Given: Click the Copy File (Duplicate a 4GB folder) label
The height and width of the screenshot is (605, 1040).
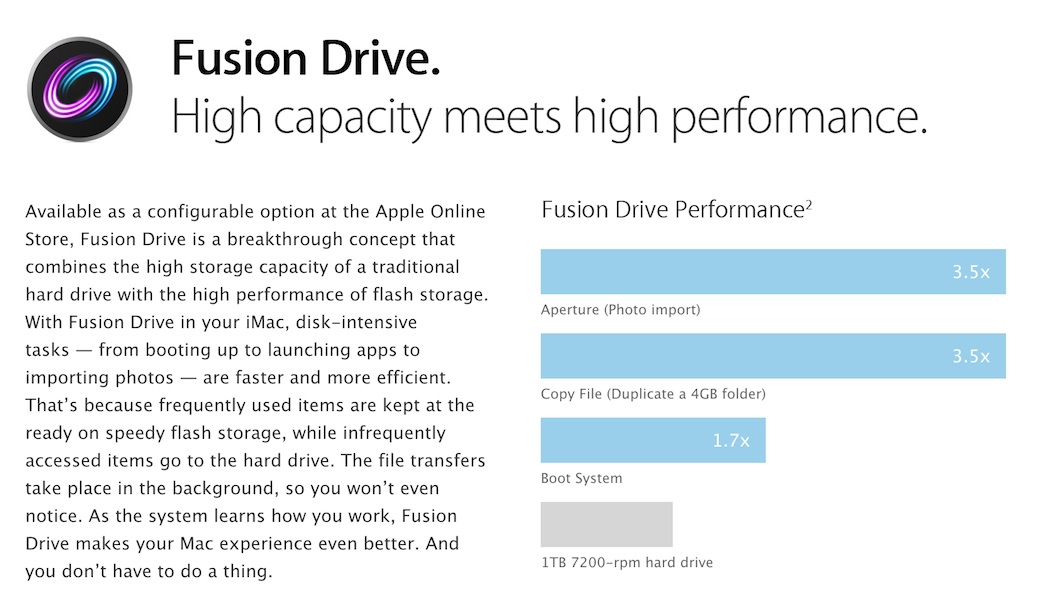Looking at the screenshot, I should click(x=653, y=394).
